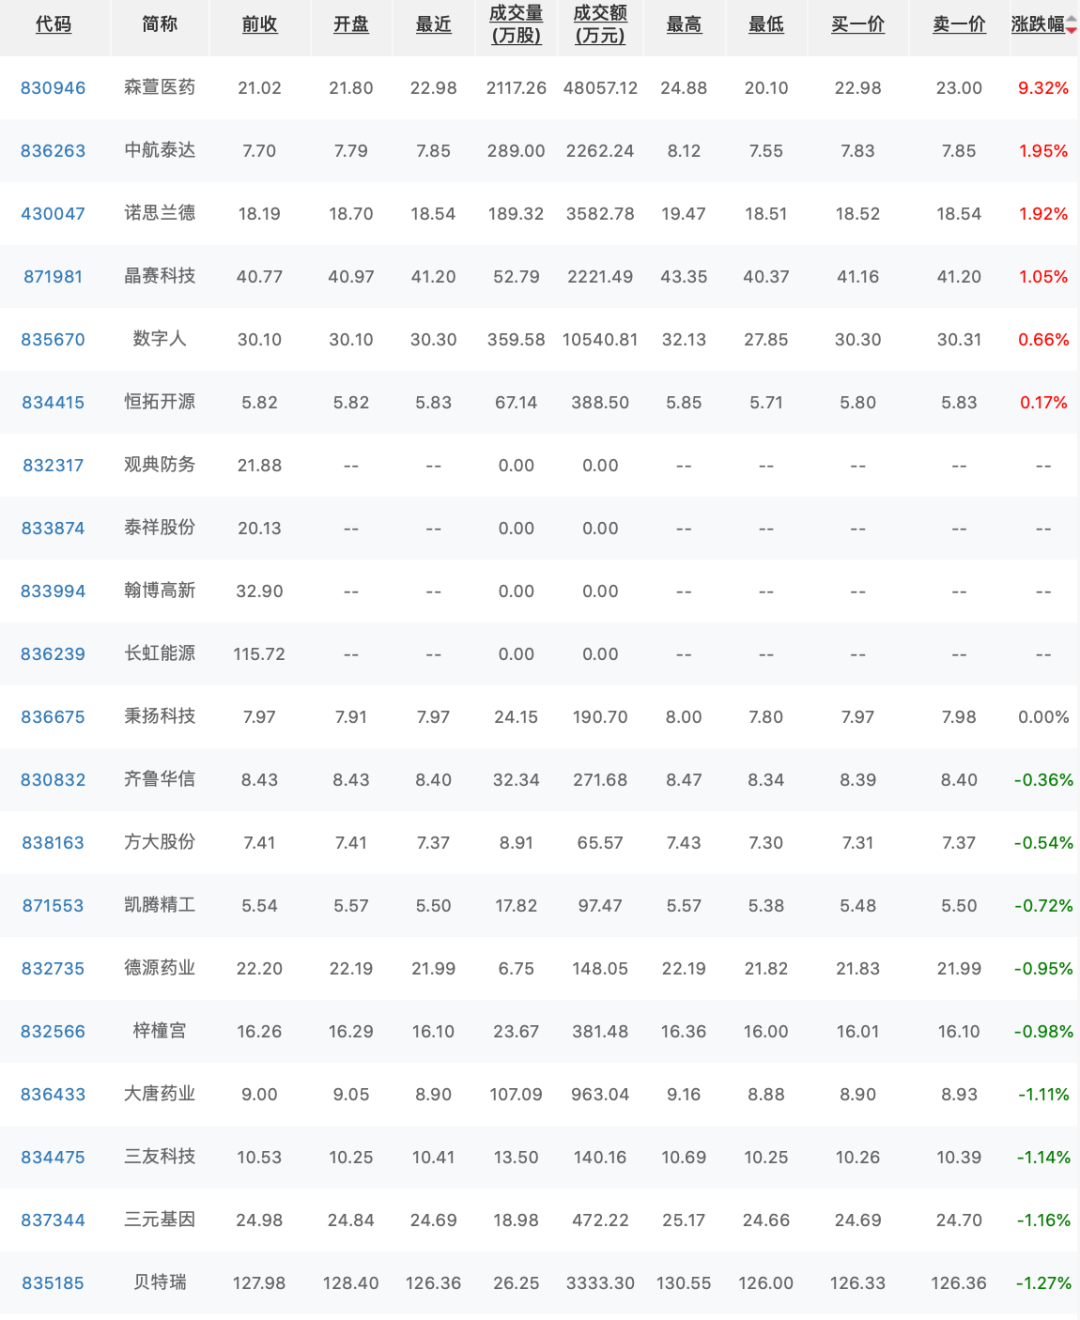Select the stock name 诺思兰德

point(160,213)
